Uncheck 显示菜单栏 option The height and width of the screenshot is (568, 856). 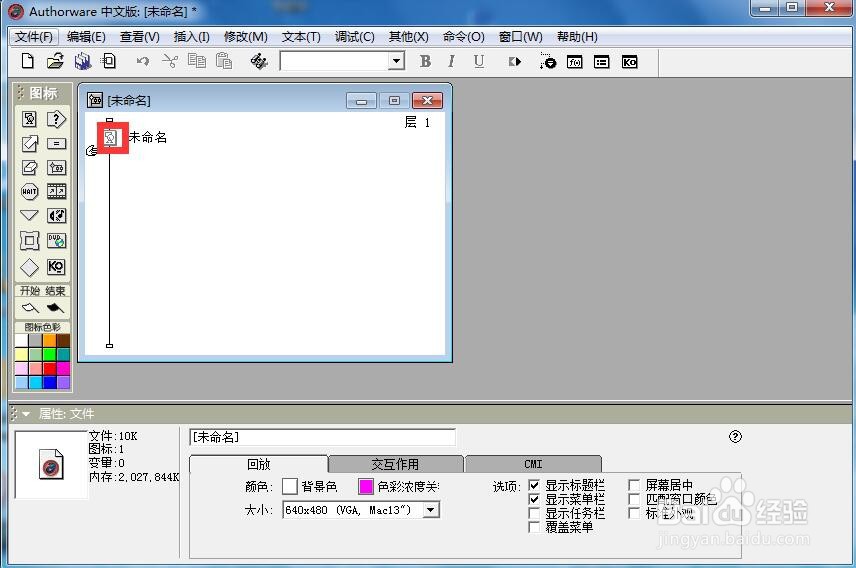pyautogui.click(x=534, y=499)
